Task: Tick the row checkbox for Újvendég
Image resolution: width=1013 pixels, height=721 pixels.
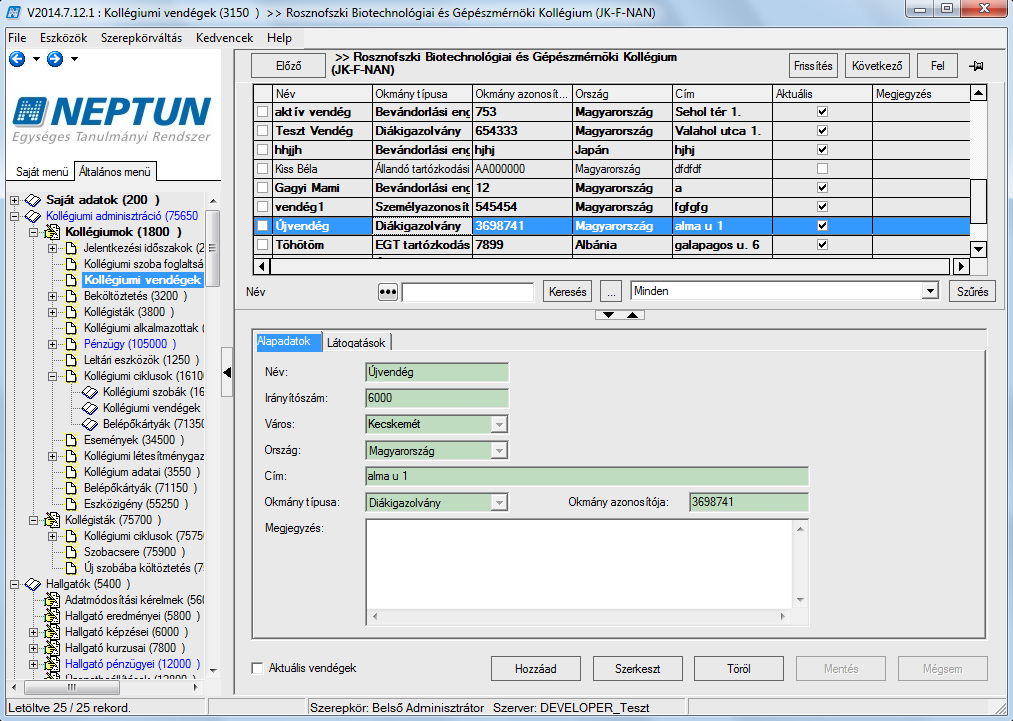Action: pyautogui.click(x=262, y=226)
